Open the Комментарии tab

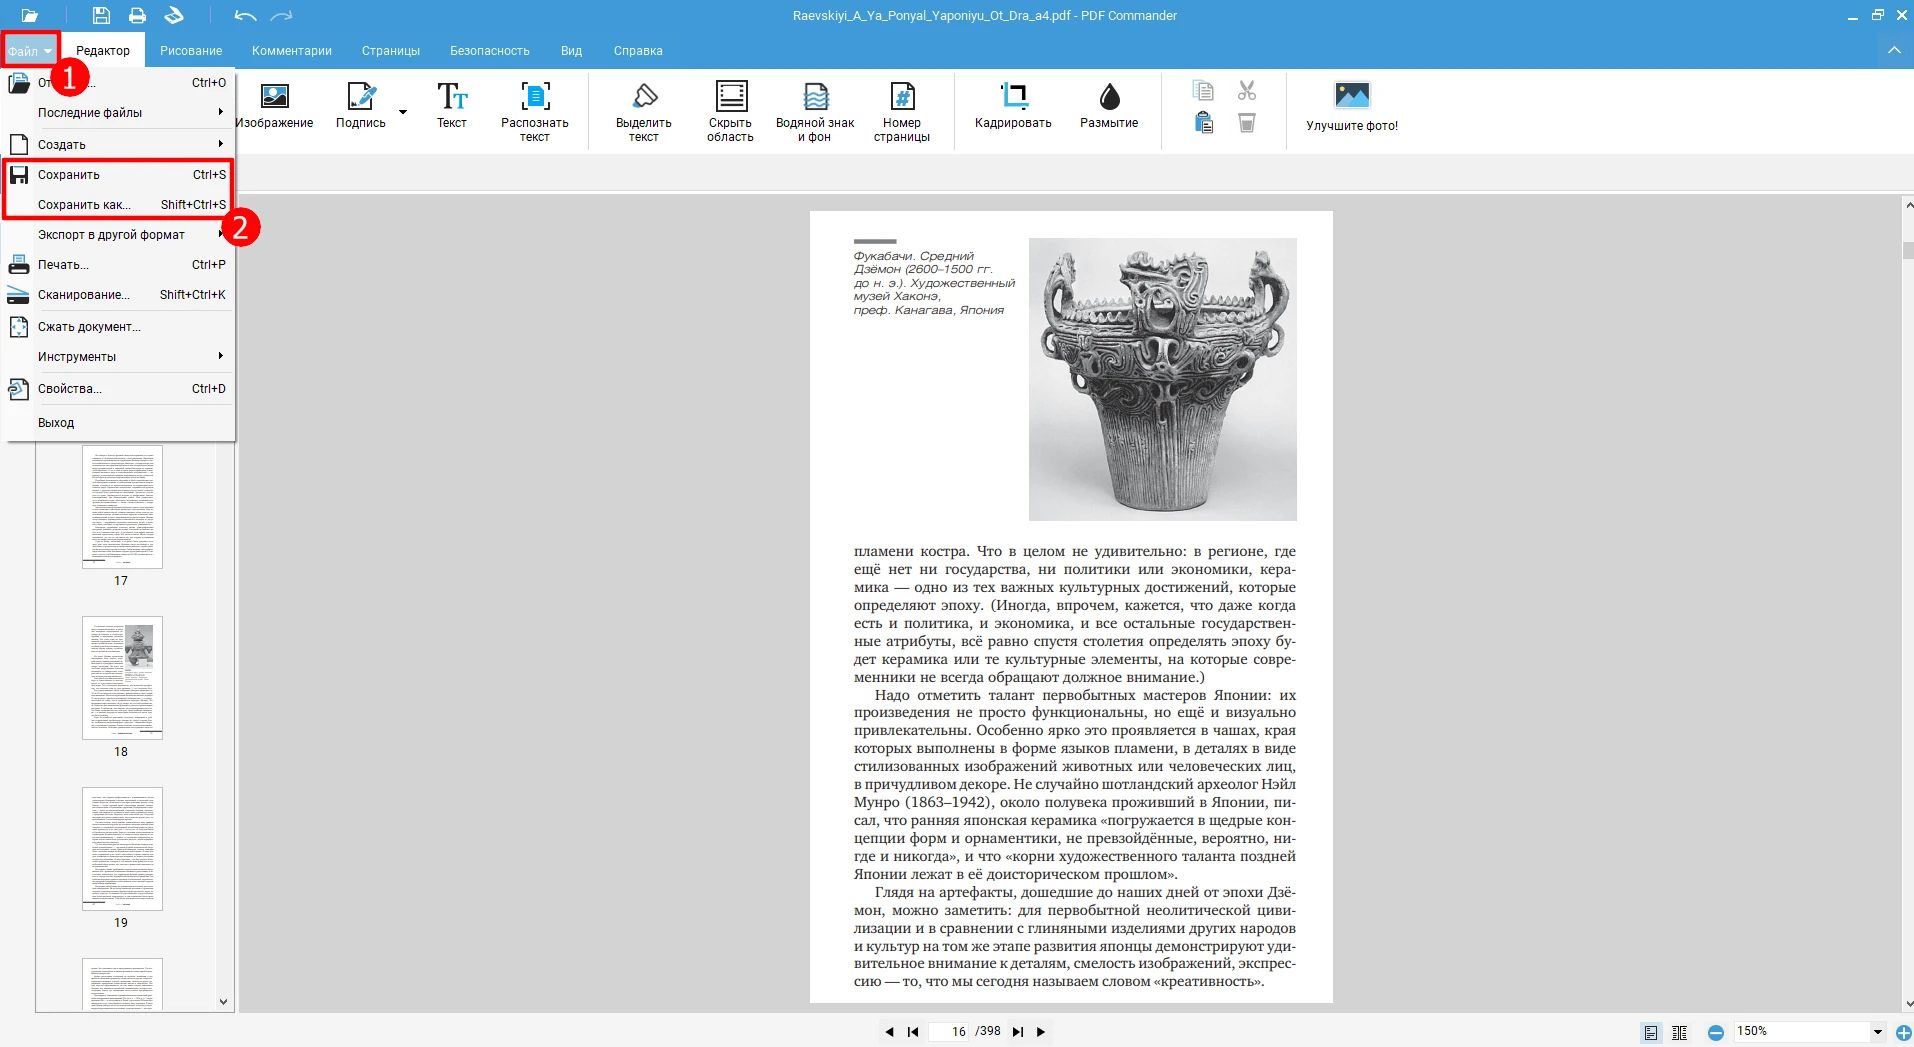click(292, 51)
